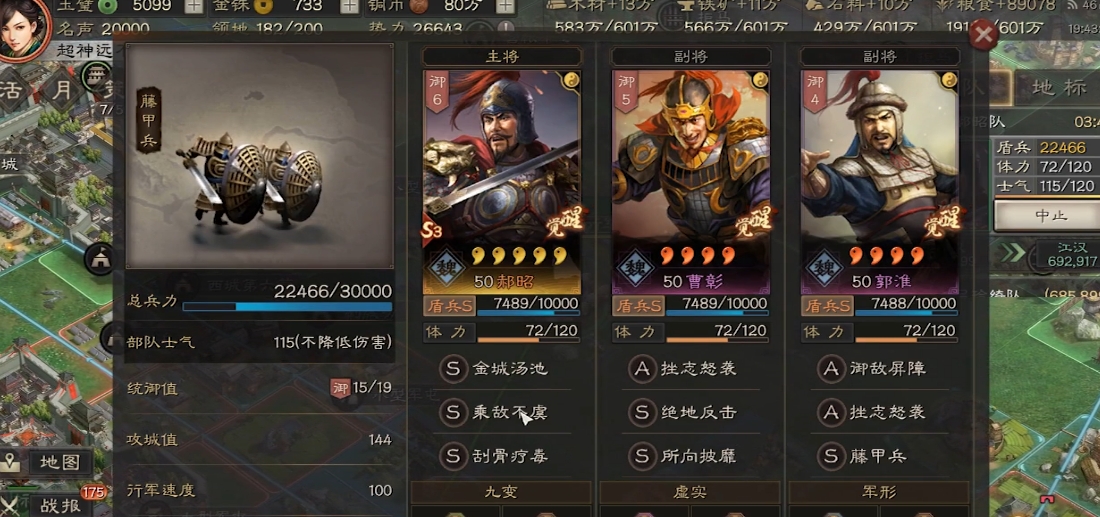The width and height of the screenshot is (1100, 517).
Task: Open the 军形 tactics tab
Action: [x=878, y=492]
